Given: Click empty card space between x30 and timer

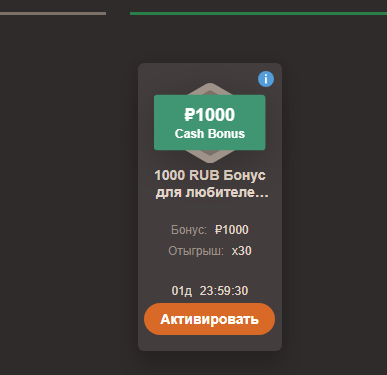Looking at the screenshot, I should [x=210, y=271].
